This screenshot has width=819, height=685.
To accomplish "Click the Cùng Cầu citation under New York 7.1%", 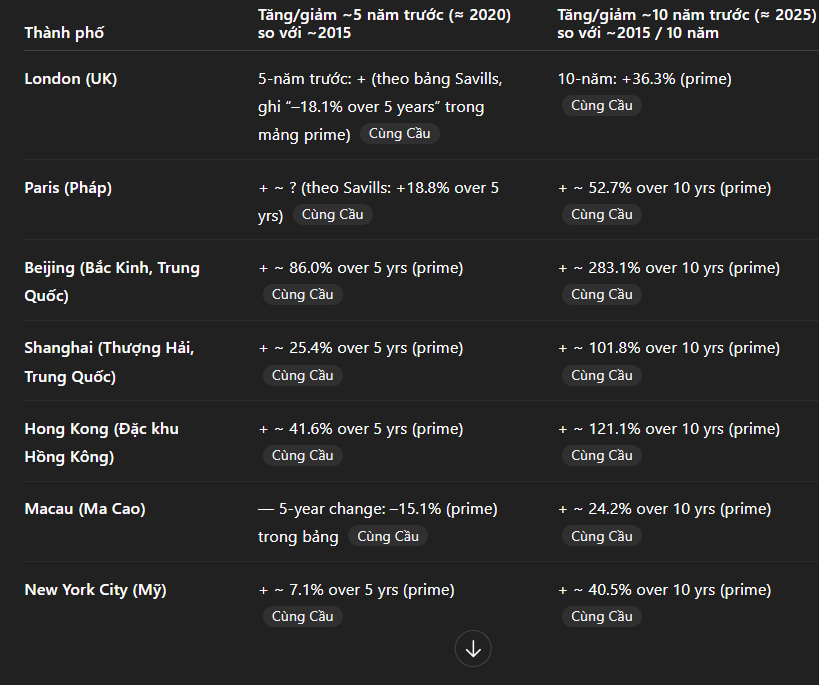I will (x=302, y=616).
